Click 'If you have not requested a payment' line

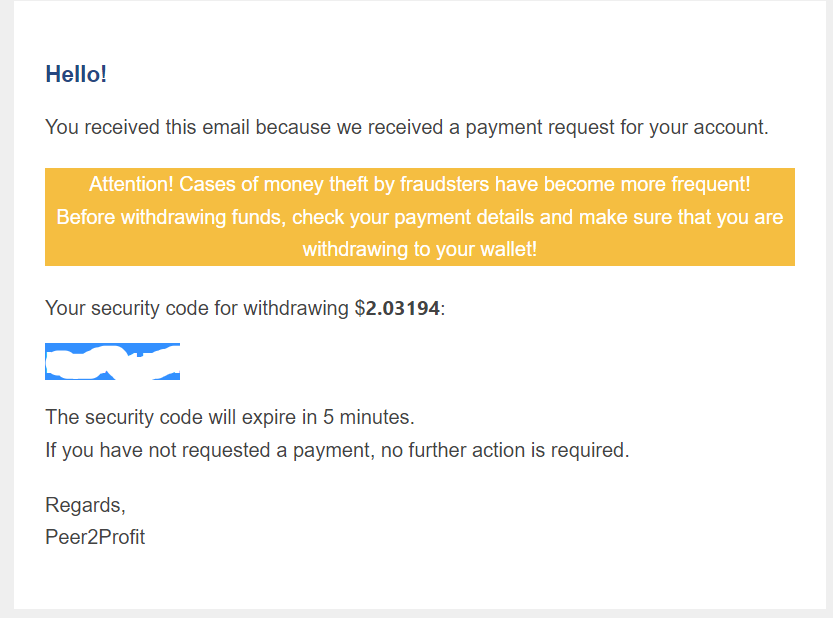click(337, 450)
